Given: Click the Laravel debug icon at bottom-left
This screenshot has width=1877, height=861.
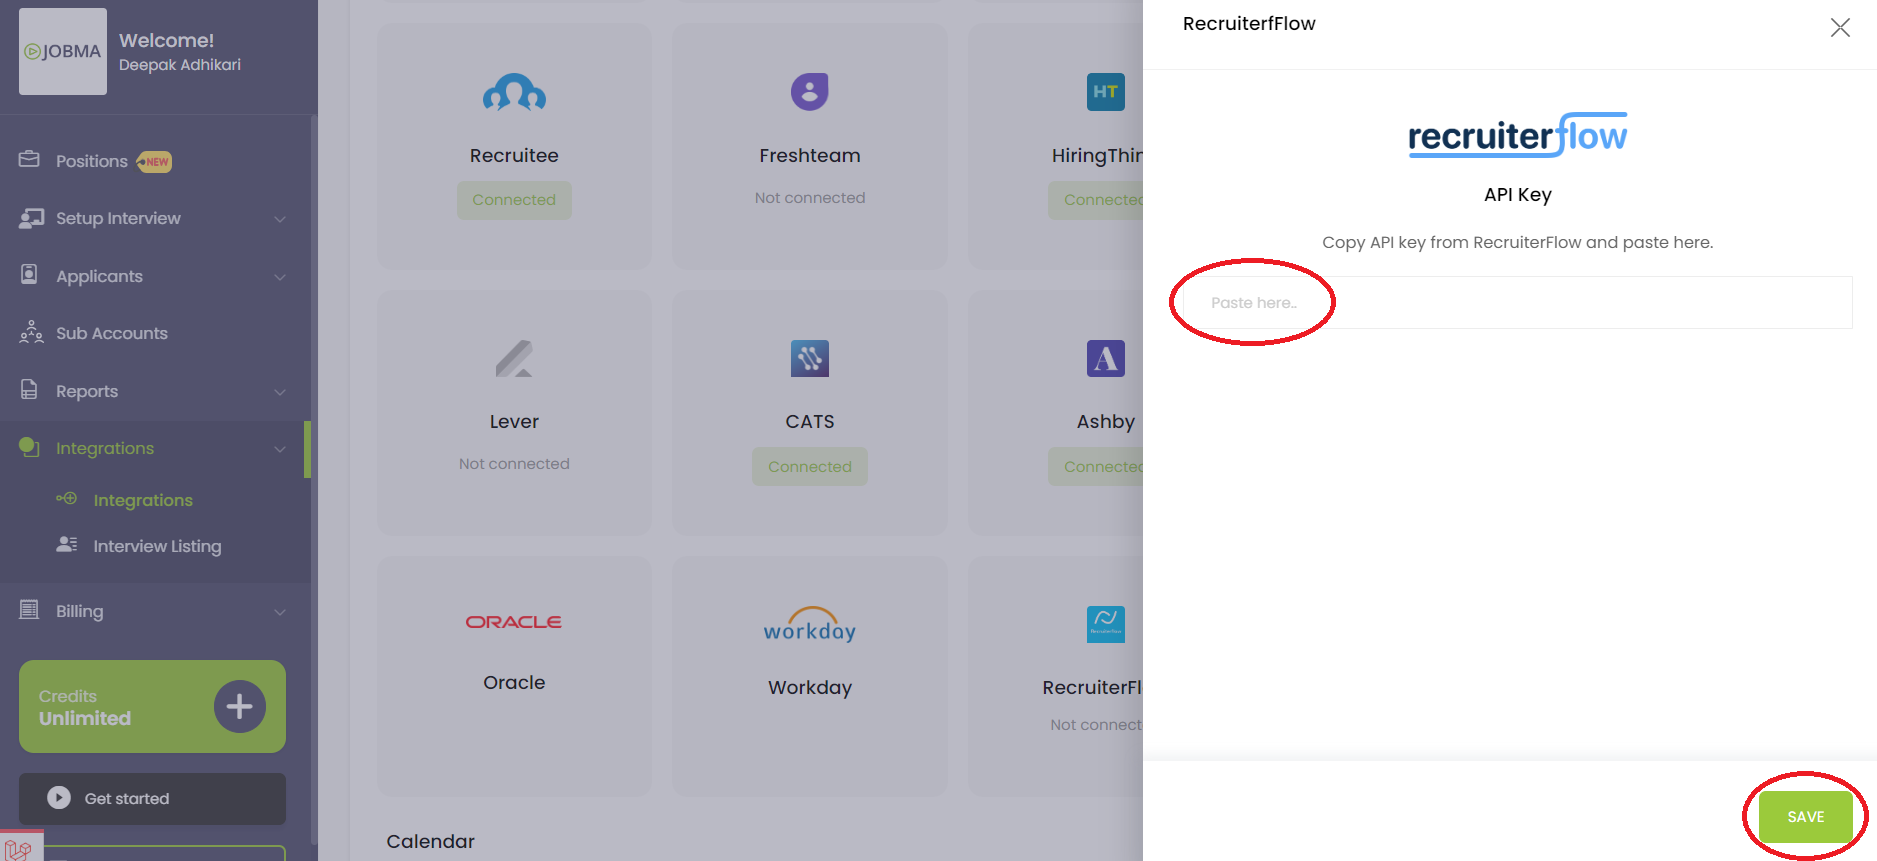Looking at the screenshot, I should 20,848.
